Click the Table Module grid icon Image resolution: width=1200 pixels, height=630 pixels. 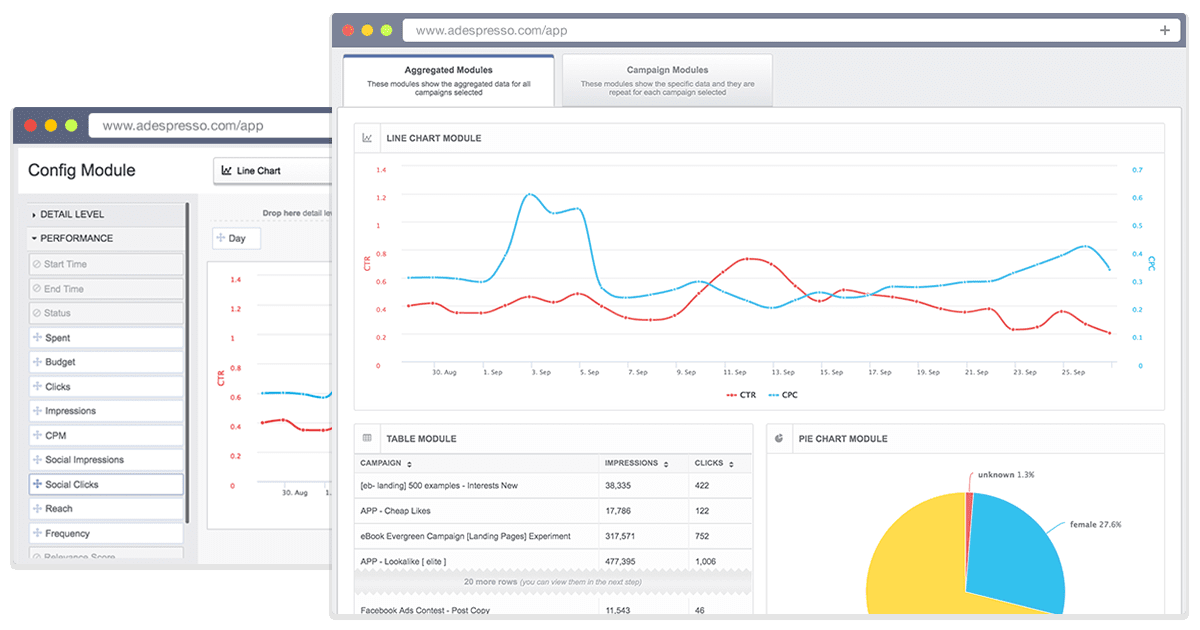click(x=367, y=438)
